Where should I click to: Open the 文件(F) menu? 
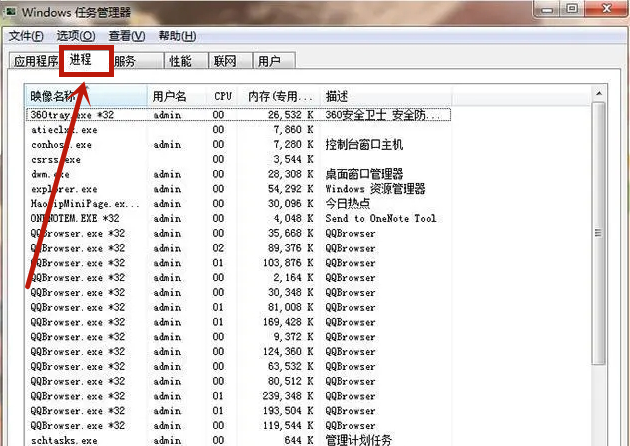(26, 36)
